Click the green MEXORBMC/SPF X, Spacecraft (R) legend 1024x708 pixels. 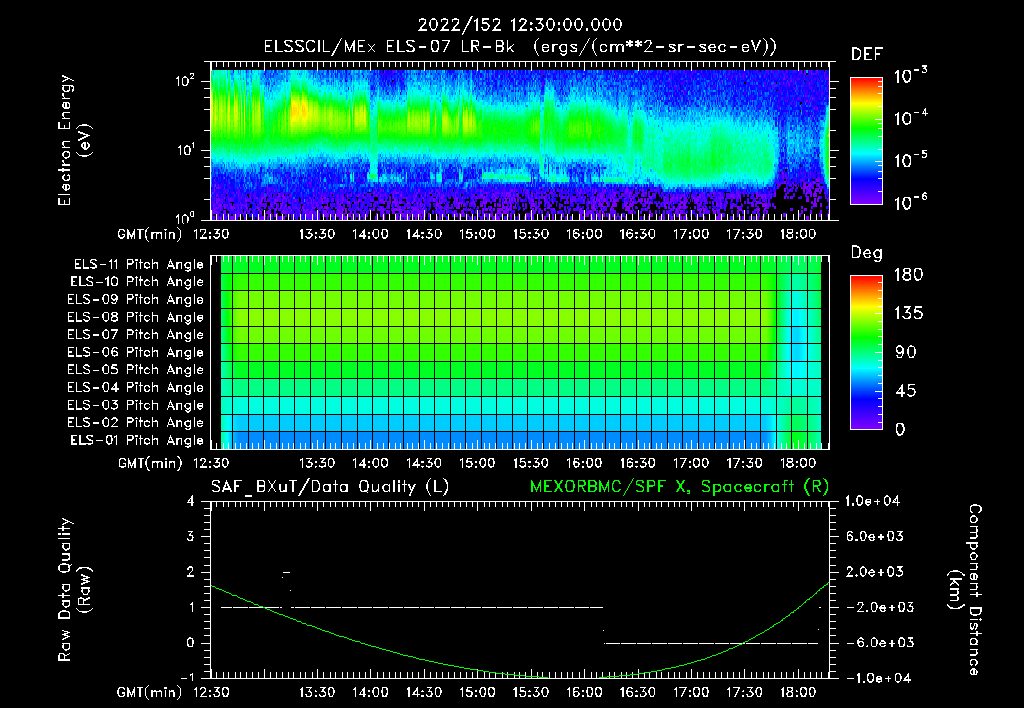click(679, 487)
